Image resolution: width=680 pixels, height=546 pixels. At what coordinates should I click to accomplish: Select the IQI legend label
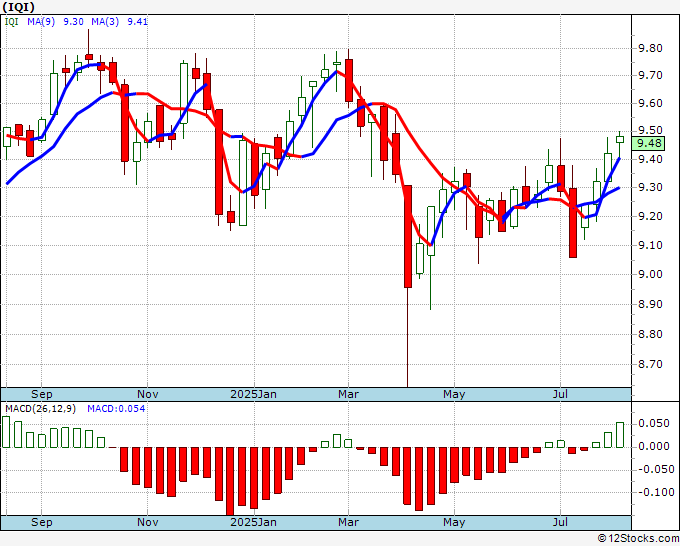[11, 21]
